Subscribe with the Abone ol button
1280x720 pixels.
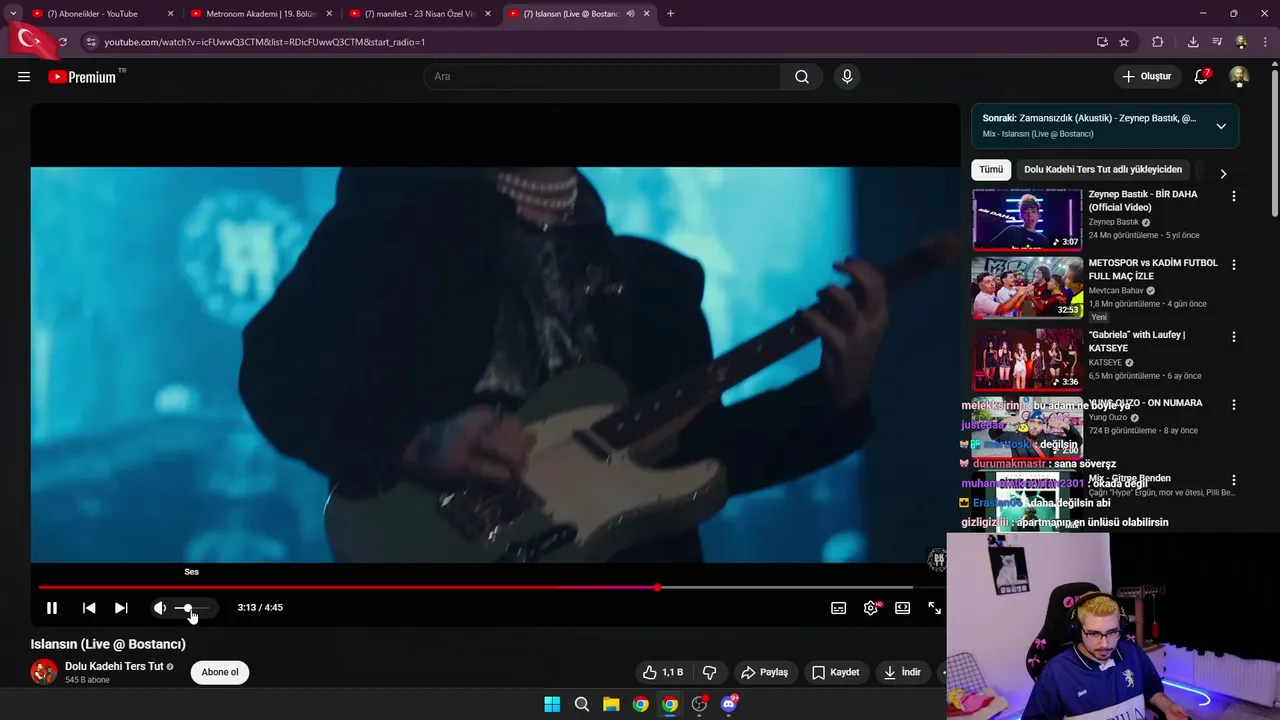tap(220, 672)
